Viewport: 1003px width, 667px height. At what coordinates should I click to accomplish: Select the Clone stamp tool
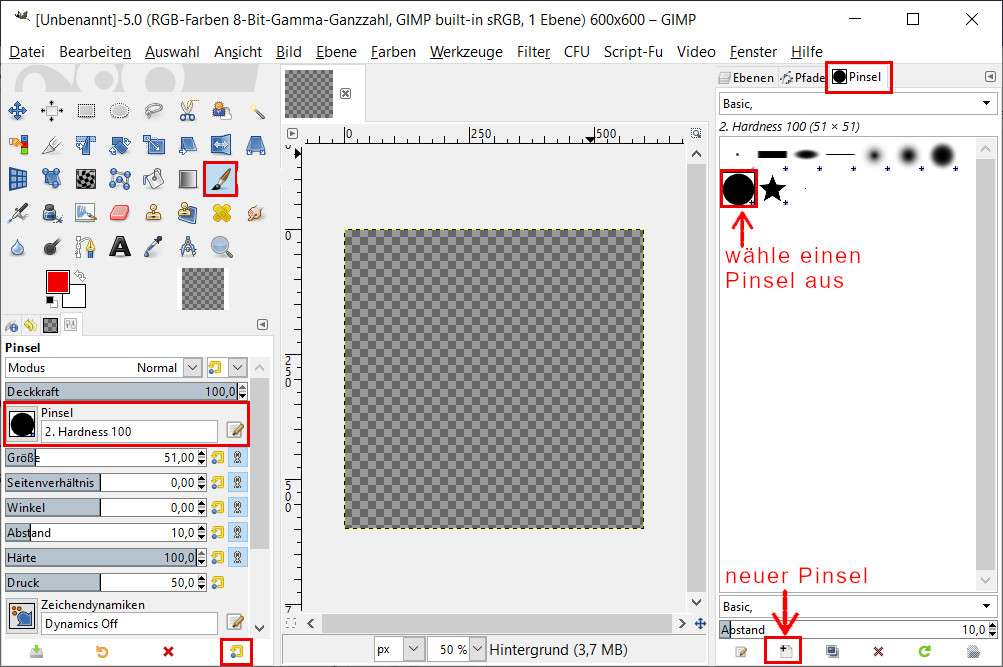(x=154, y=212)
